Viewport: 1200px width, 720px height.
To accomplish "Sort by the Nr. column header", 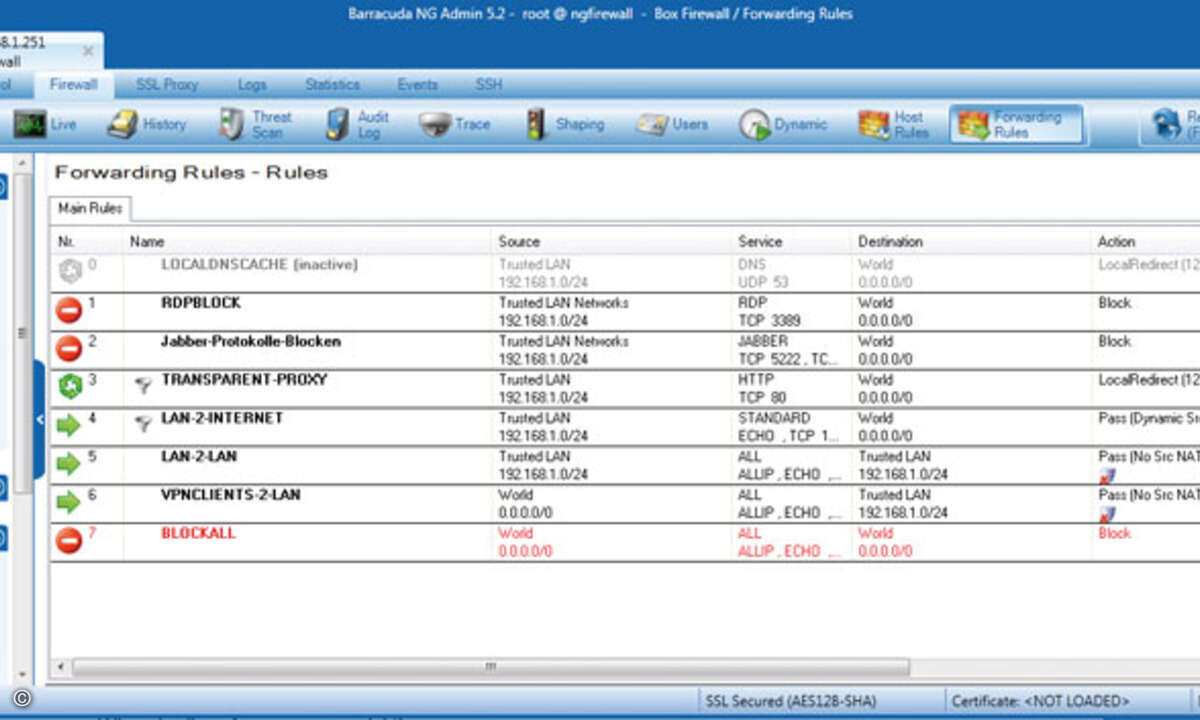I will (86, 241).
